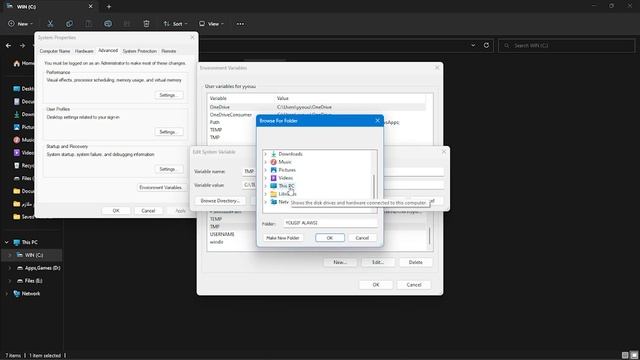Select the Desktop icon in Explorer sidebar

(x=17, y=89)
